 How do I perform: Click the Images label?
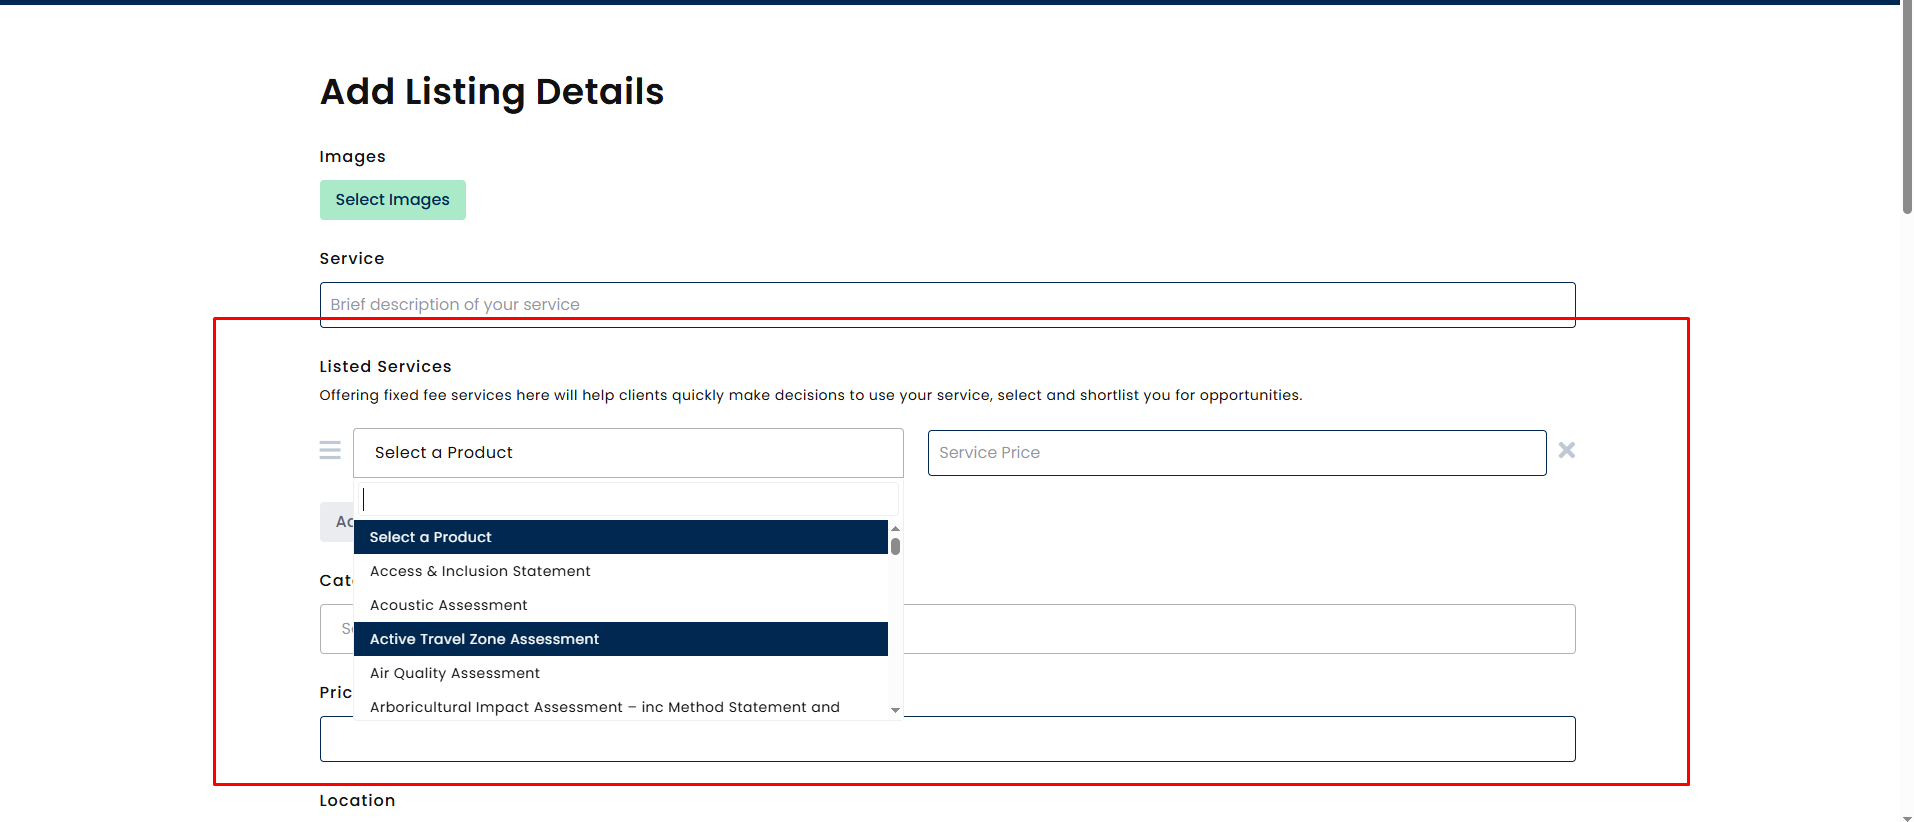tap(352, 157)
